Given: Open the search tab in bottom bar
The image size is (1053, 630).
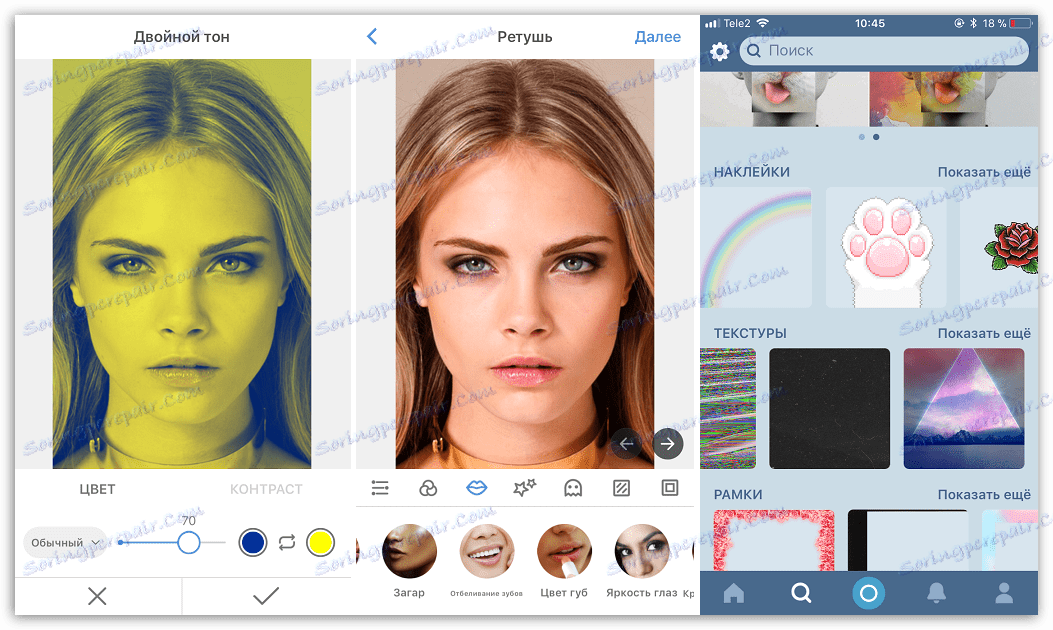Looking at the screenshot, I should (x=800, y=593).
